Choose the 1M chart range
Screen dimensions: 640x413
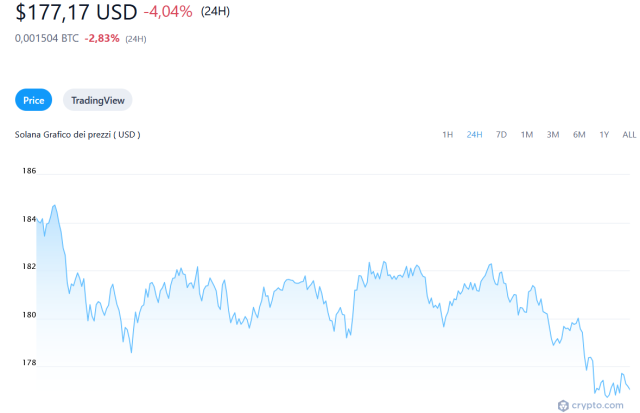[527, 135]
